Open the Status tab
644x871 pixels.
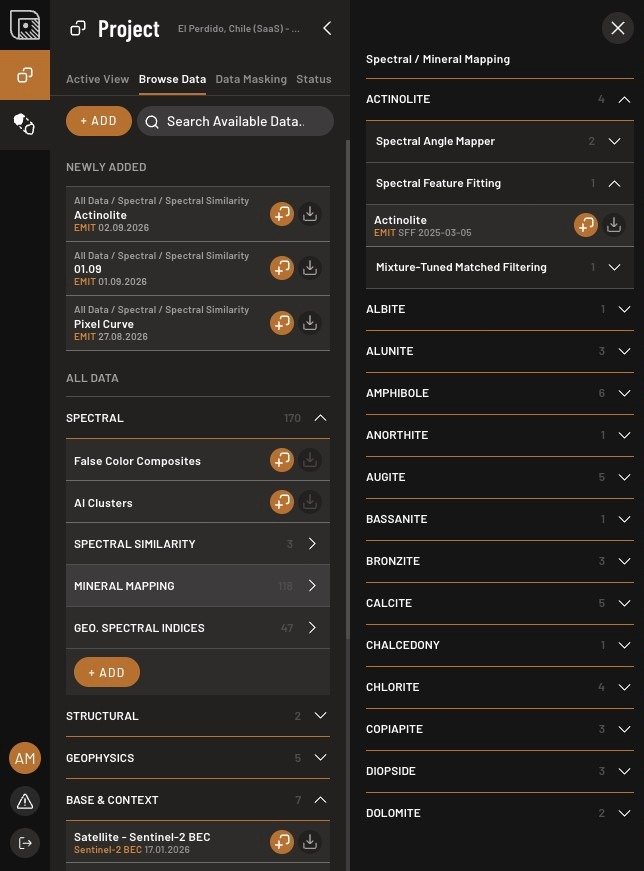tap(314, 79)
